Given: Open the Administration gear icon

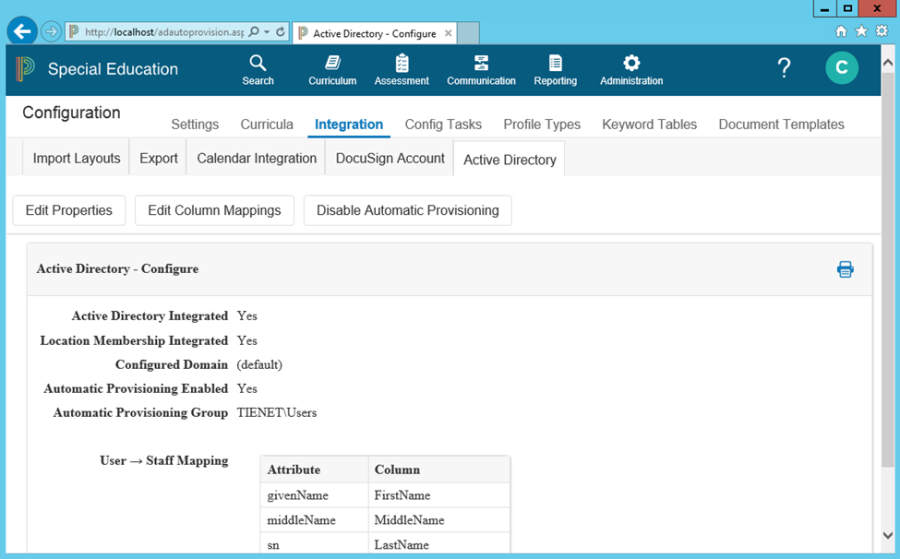Looking at the screenshot, I should tap(631, 64).
